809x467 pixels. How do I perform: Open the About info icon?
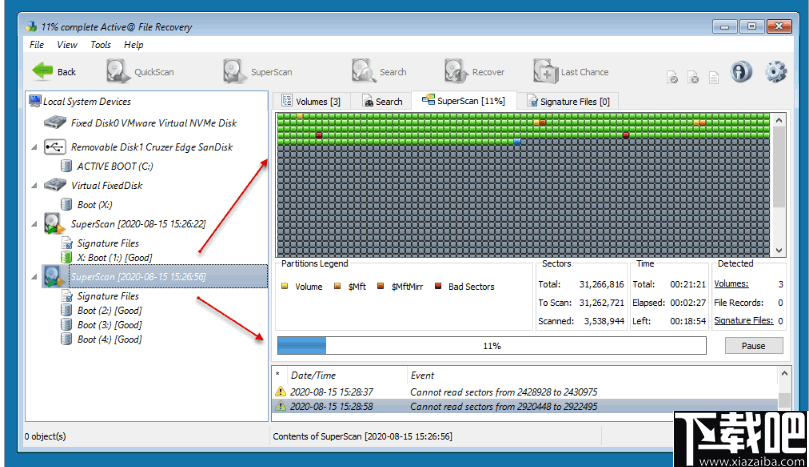pos(741,72)
